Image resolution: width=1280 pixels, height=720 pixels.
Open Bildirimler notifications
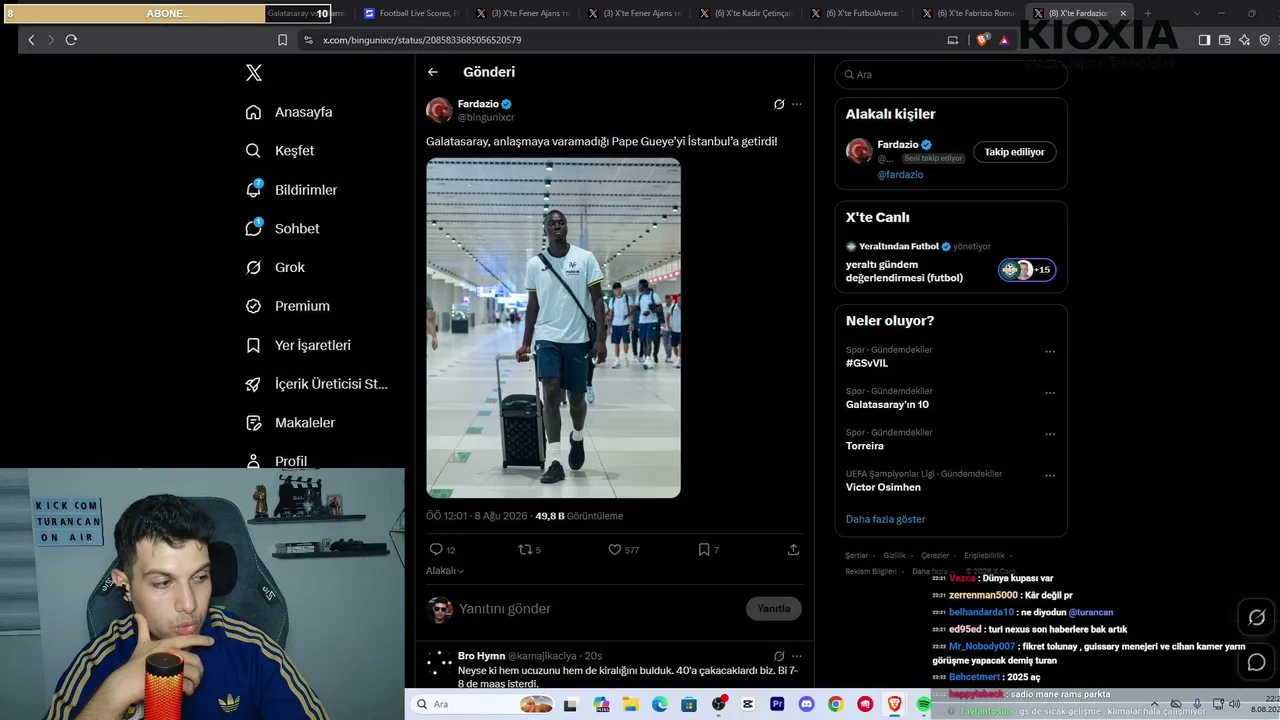[x=291, y=190]
